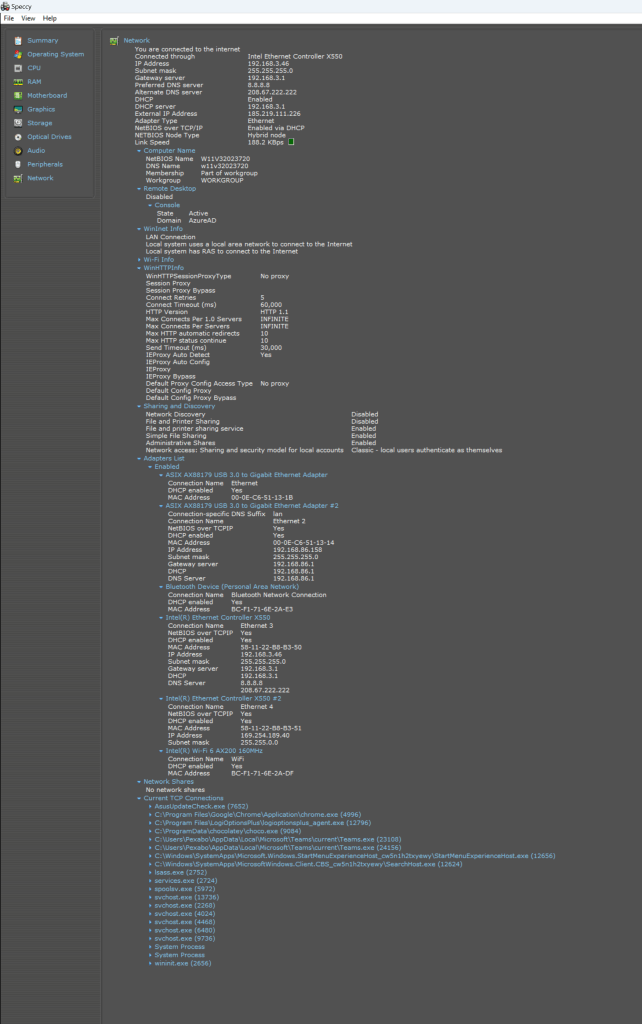
Task: Click the Network heading icon in main panel
Action: (114, 40)
